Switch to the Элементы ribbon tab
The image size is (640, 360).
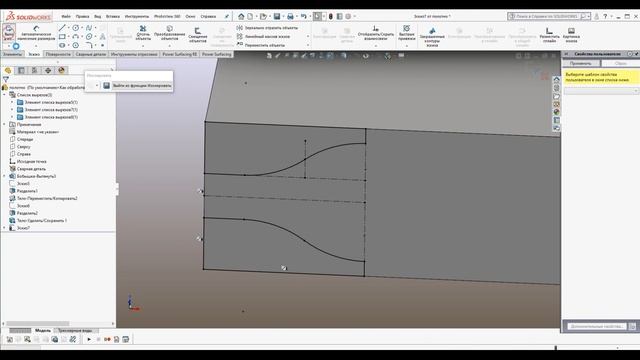tap(12, 54)
